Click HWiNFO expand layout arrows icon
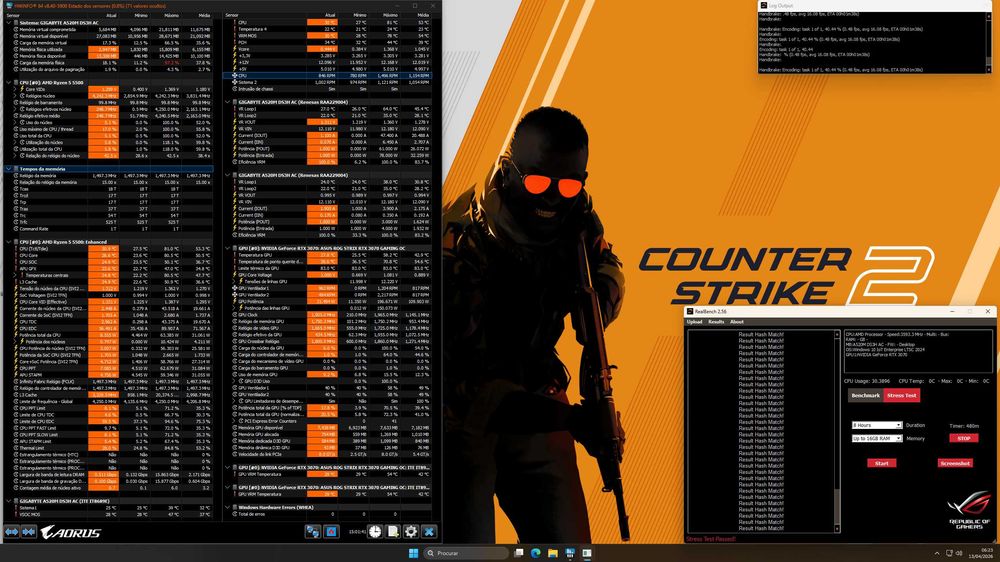The height and width of the screenshot is (562, 1000). coord(11,531)
